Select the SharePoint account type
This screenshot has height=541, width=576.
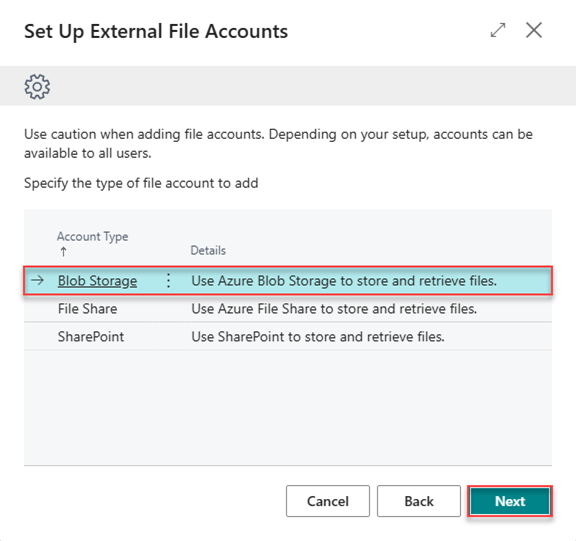pos(91,337)
